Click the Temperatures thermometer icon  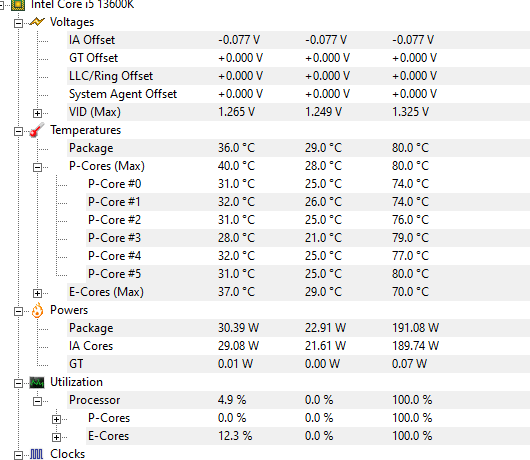[37, 130]
